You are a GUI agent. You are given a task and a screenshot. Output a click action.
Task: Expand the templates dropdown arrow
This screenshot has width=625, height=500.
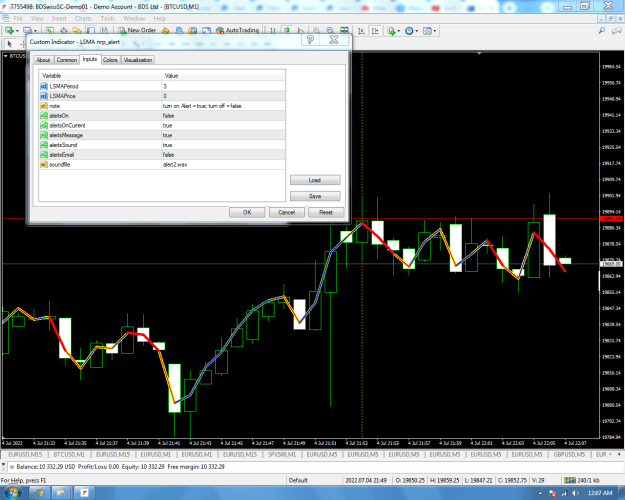tap(434, 31)
